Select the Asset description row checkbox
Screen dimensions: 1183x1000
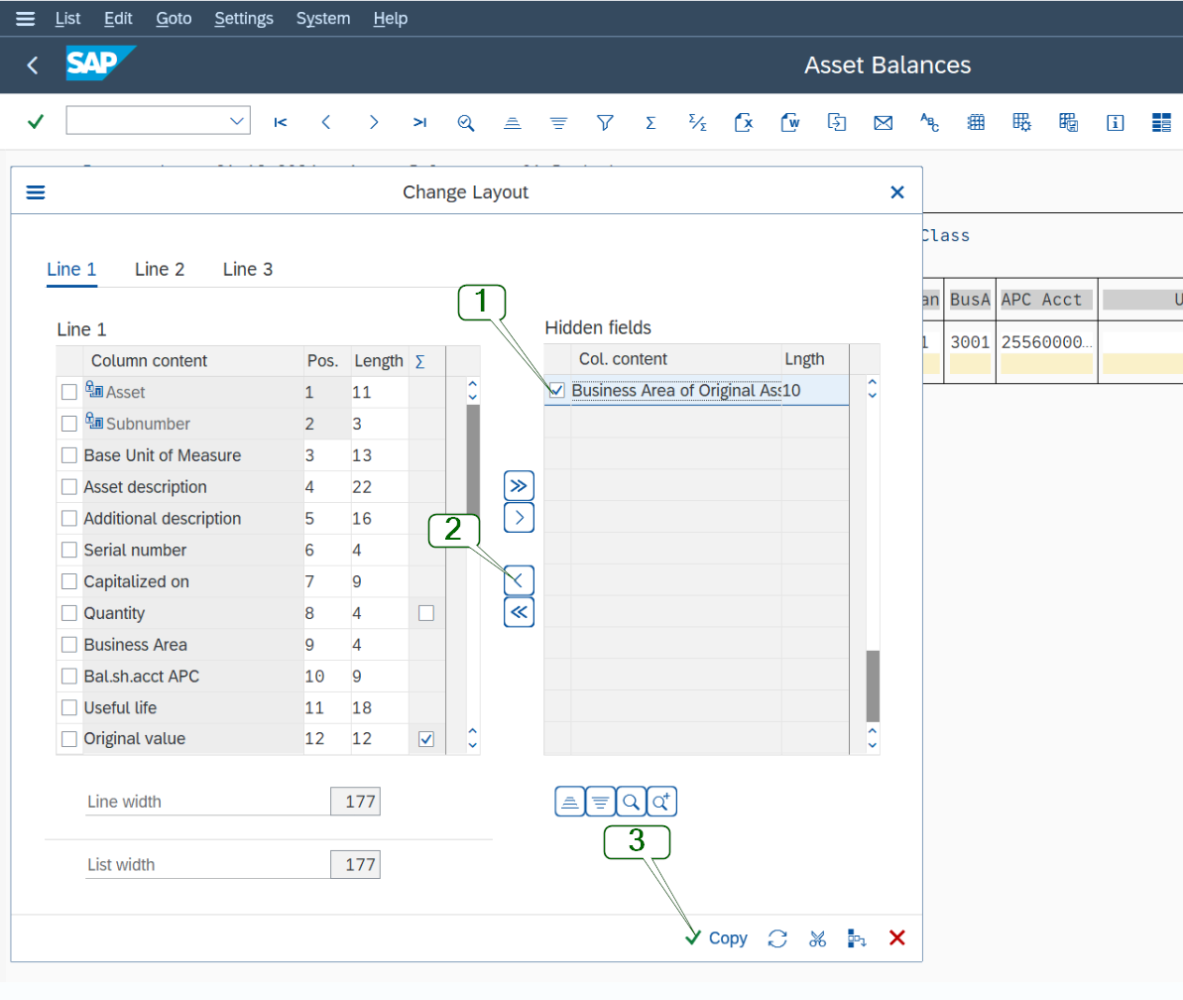pos(69,487)
